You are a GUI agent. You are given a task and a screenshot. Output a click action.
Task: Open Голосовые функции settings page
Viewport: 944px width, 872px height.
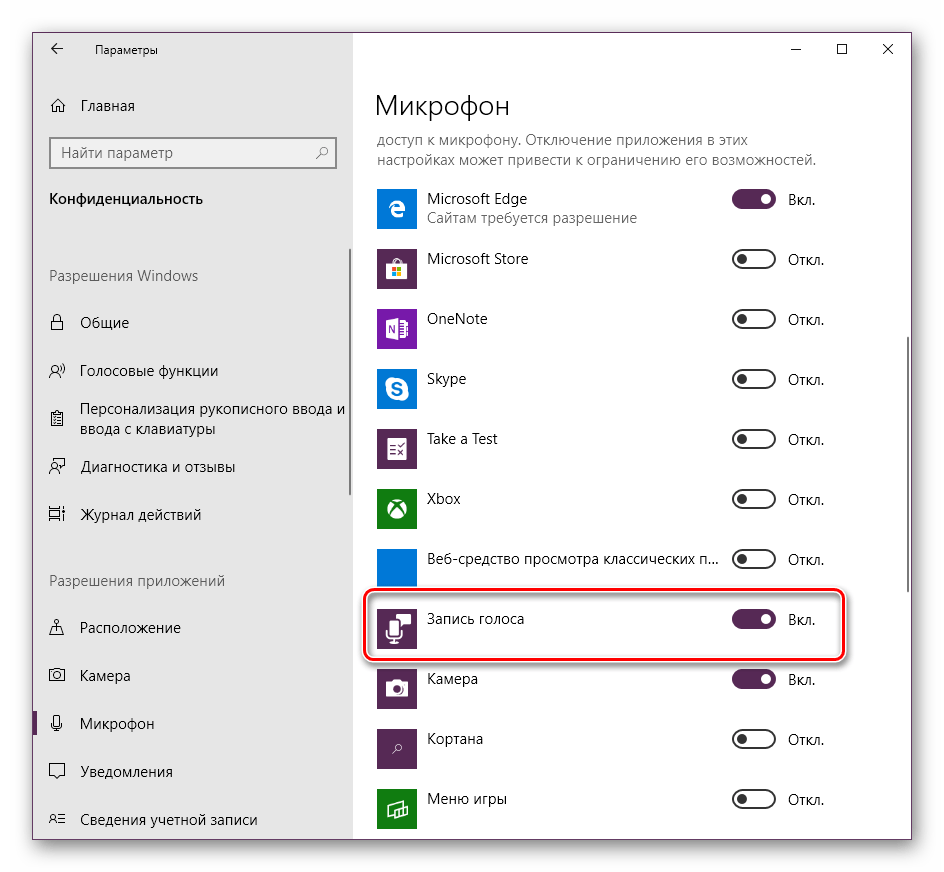148,371
